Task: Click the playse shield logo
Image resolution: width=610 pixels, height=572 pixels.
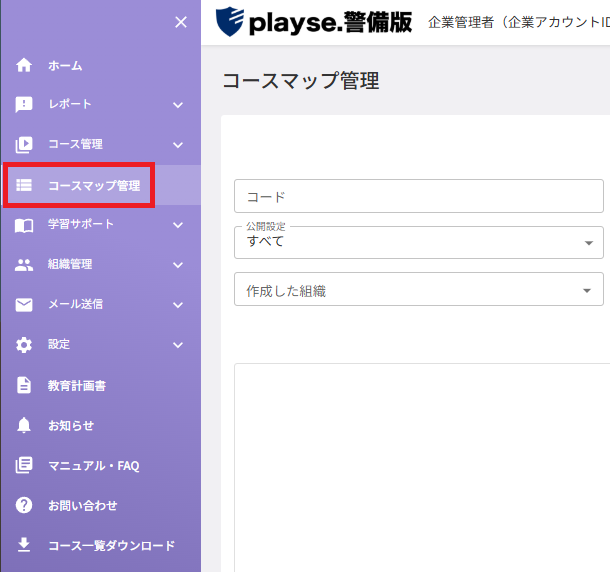Action: (230, 22)
